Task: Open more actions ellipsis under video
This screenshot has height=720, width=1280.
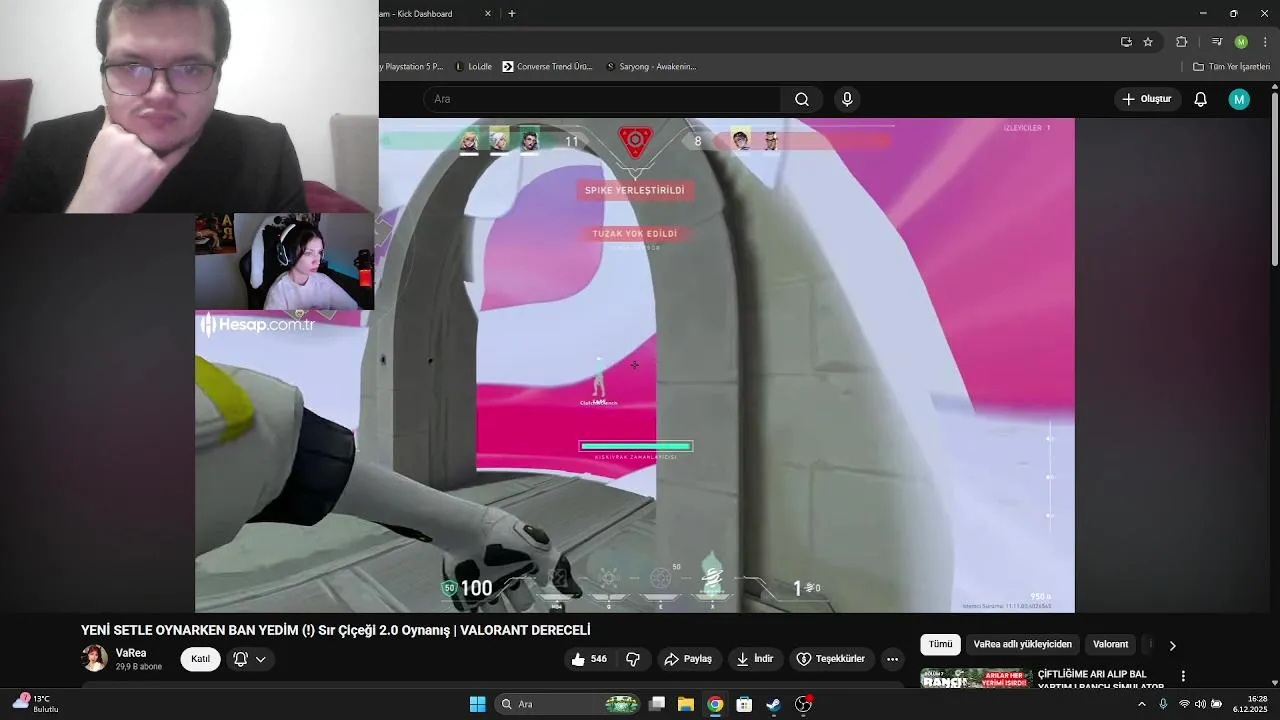Action: tap(892, 659)
